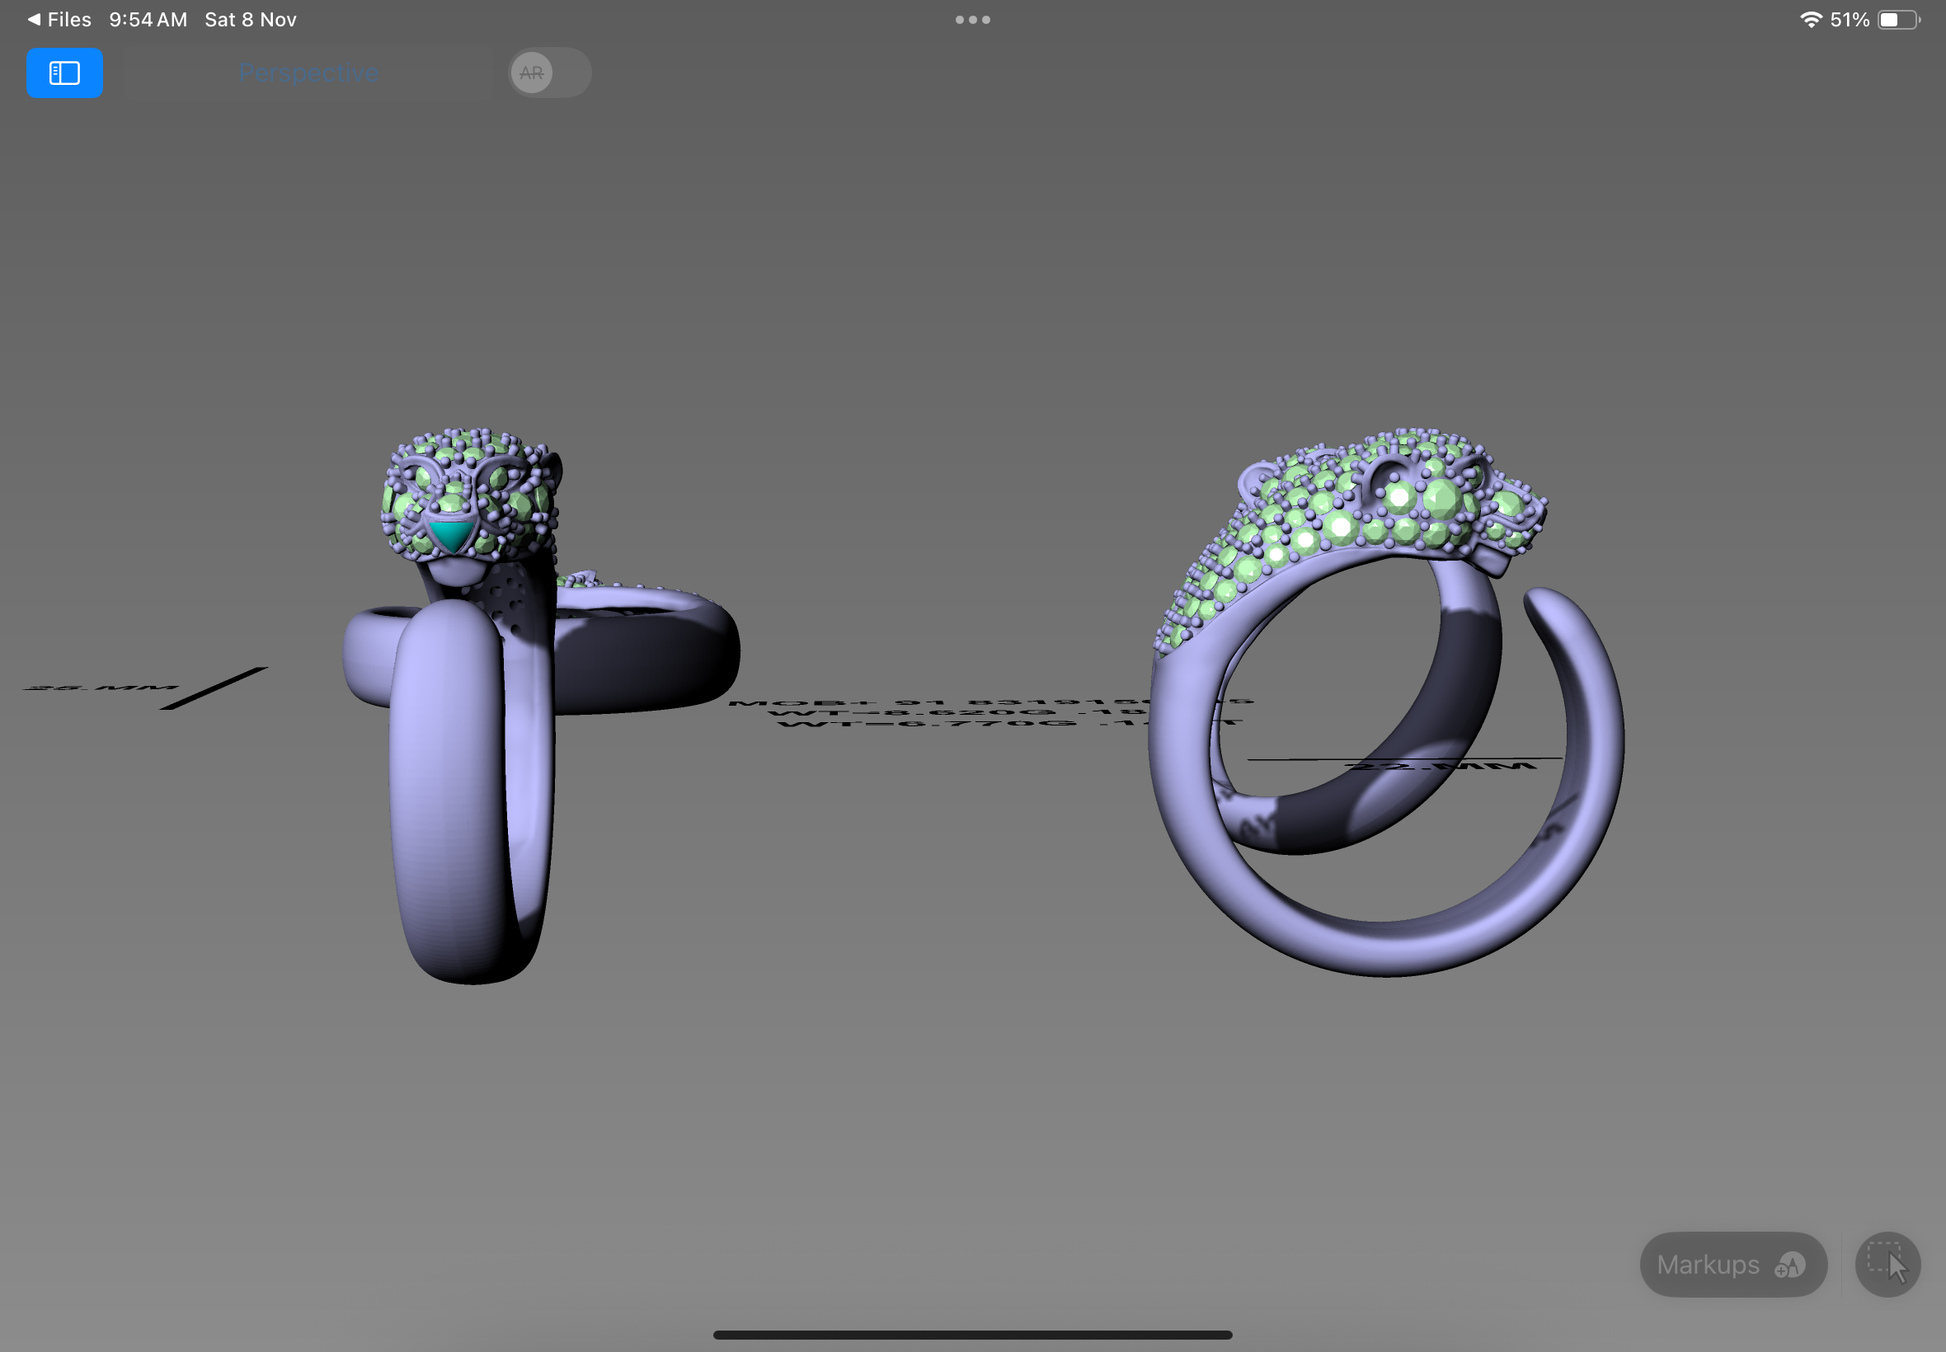The image size is (1946, 1352).
Task: Tap the dashed-box selection tool icon
Action: click(1886, 1264)
